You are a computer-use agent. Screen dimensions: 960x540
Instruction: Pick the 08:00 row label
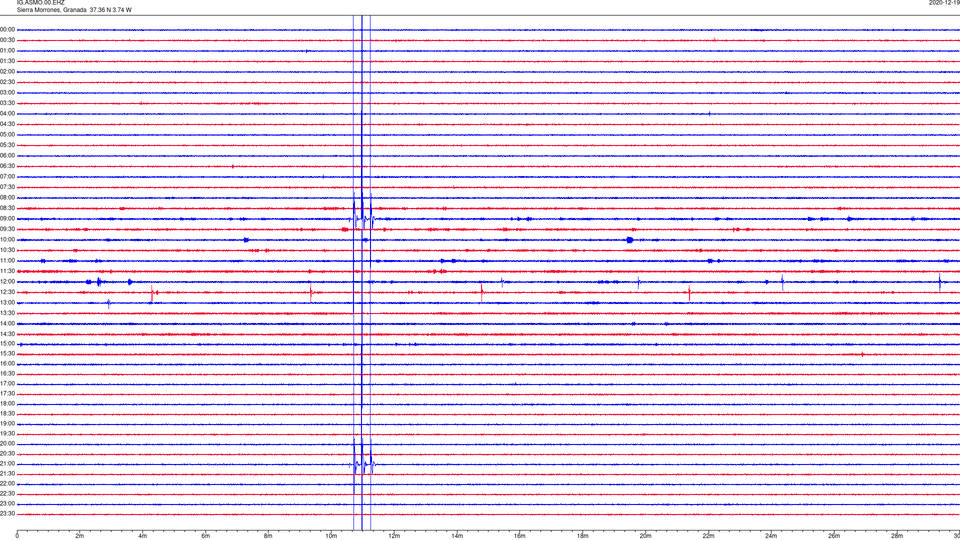coord(7,198)
